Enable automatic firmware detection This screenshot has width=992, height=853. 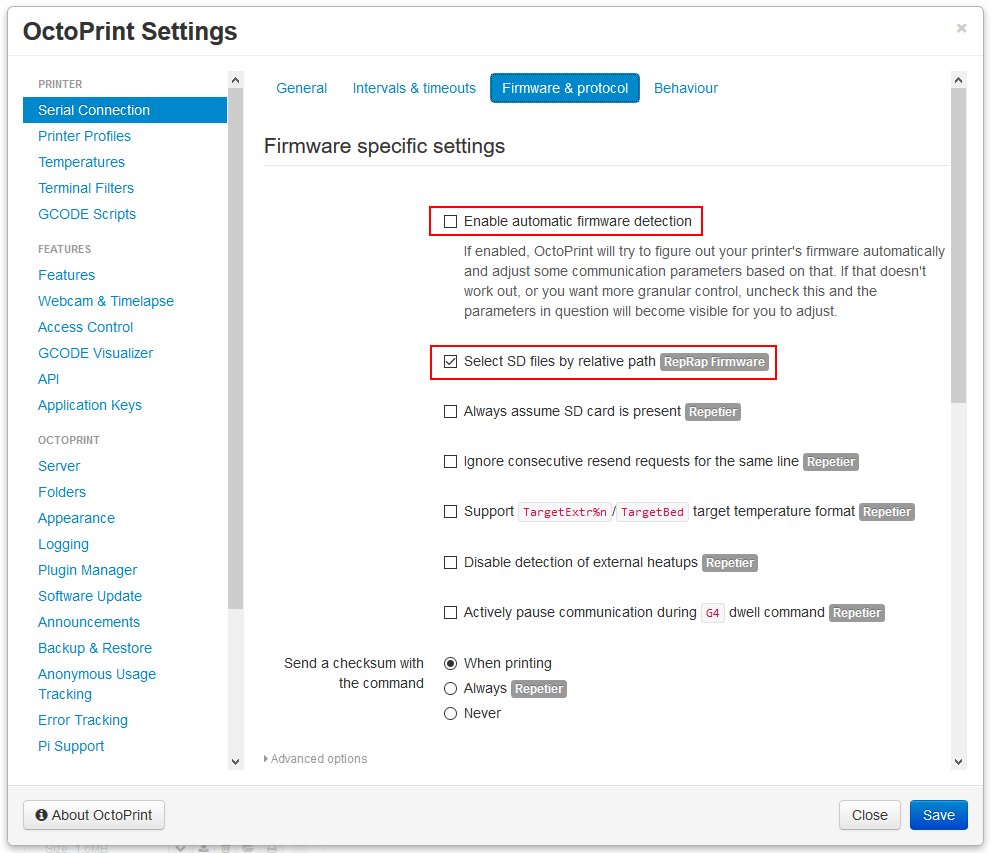coord(450,221)
